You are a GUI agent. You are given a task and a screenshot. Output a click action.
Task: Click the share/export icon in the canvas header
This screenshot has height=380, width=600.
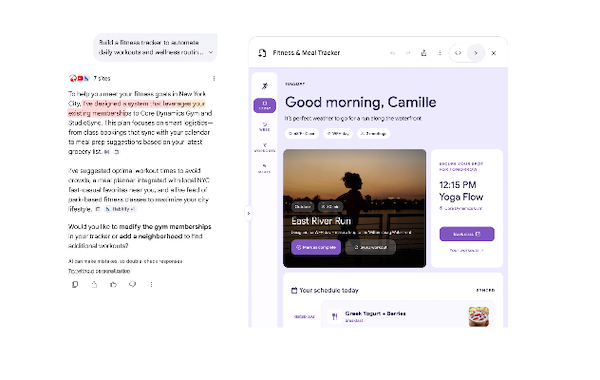click(424, 53)
